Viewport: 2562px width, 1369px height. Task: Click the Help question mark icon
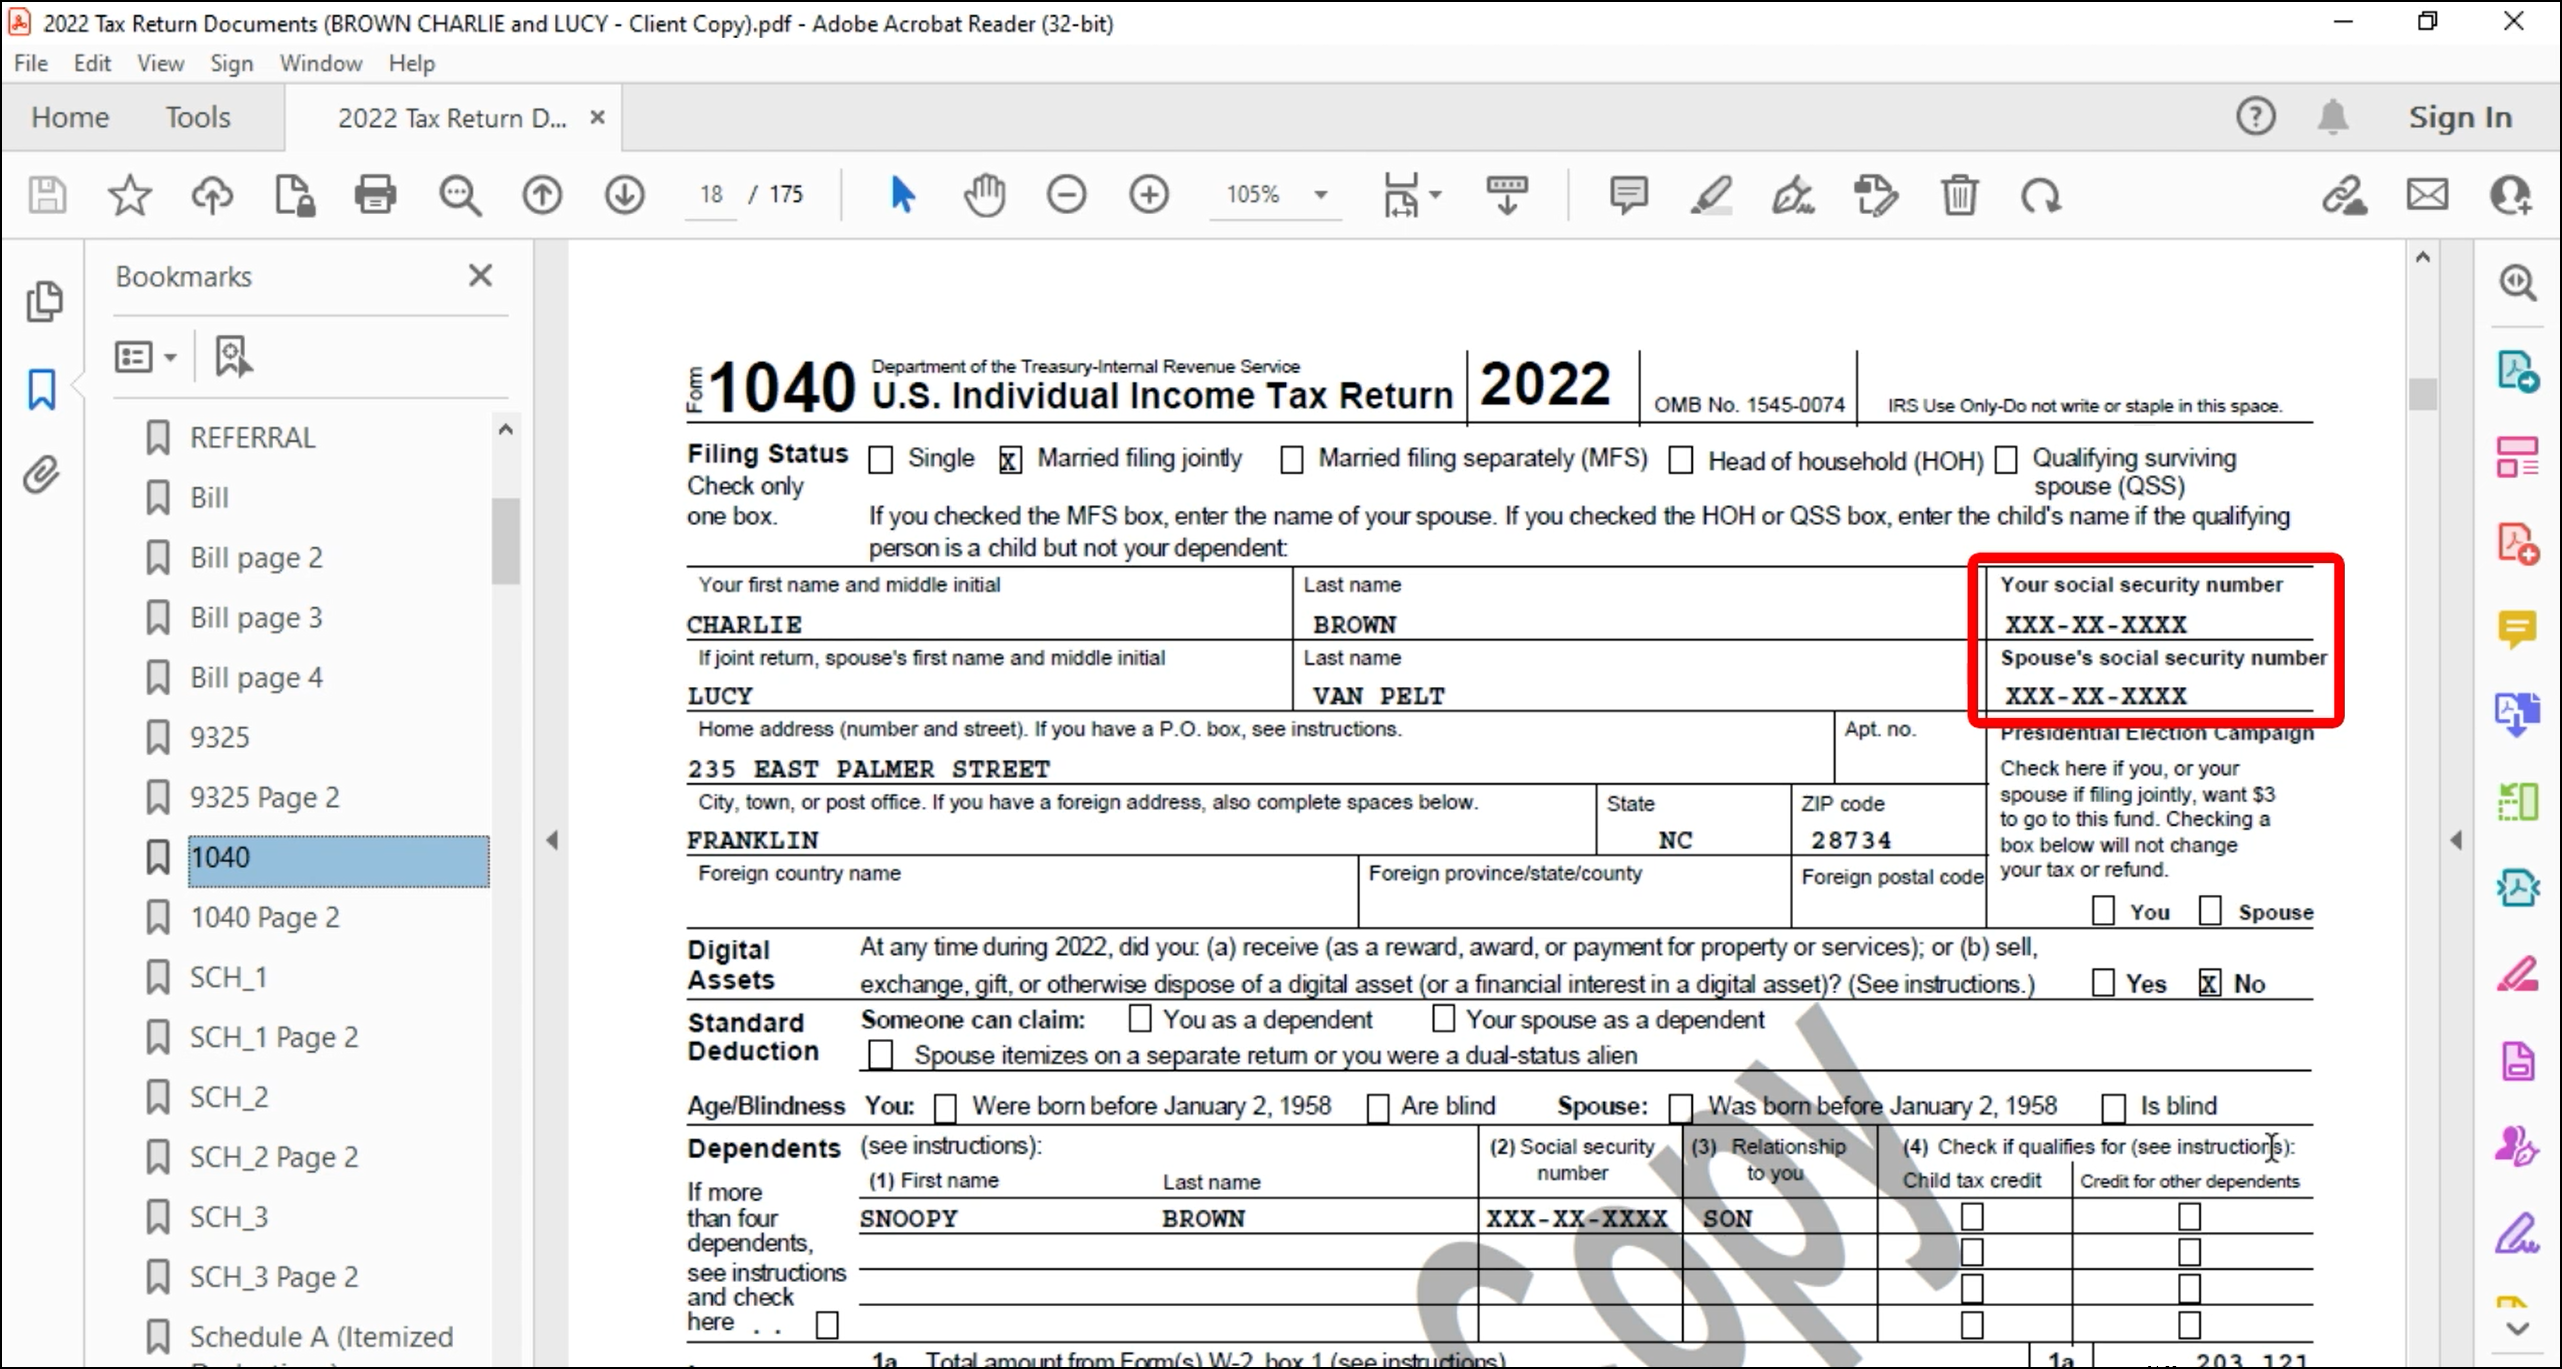click(x=2255, y=117)
